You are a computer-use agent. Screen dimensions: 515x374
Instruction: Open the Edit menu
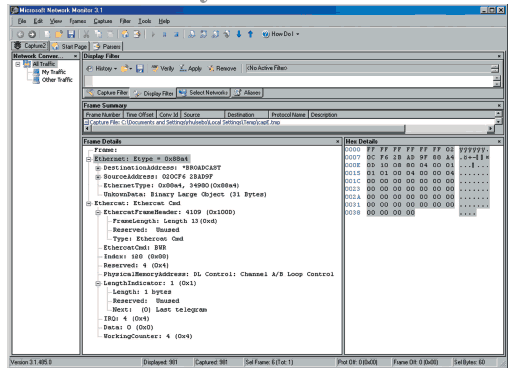[x=38, y=21]
